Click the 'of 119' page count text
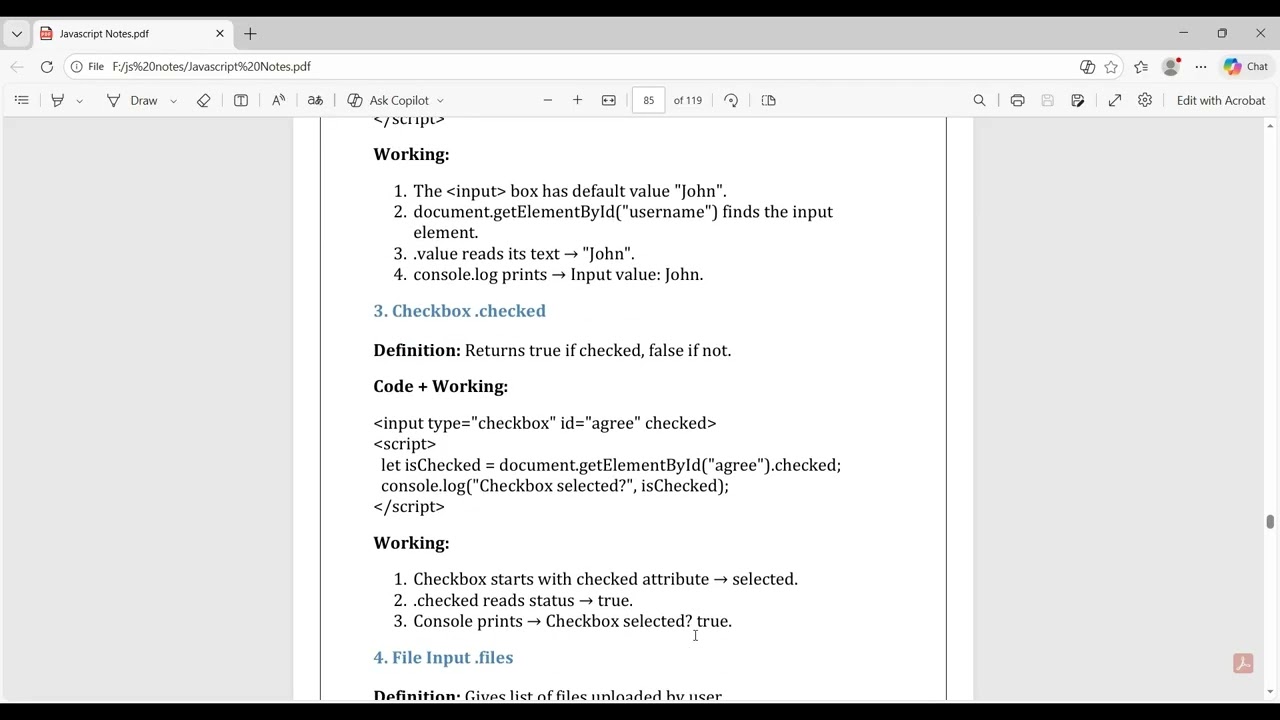The image size is (1280, 720). [688, 100]
